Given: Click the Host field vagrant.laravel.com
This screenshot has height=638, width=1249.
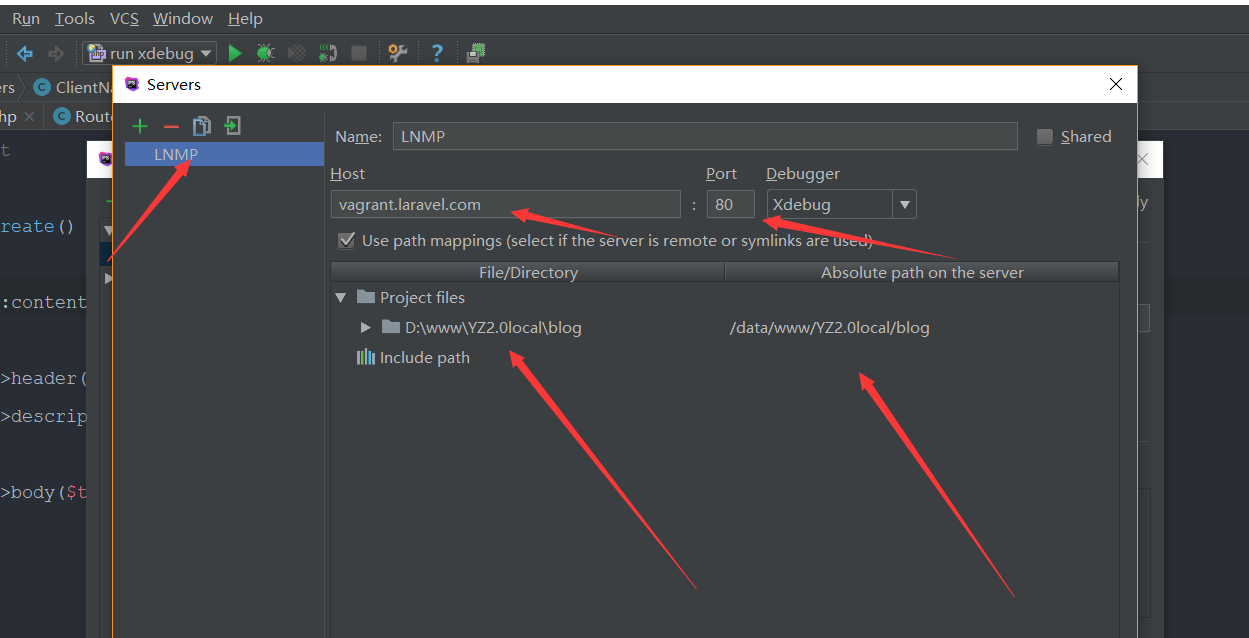Looking at the screenshot, I should pos(506,205).
